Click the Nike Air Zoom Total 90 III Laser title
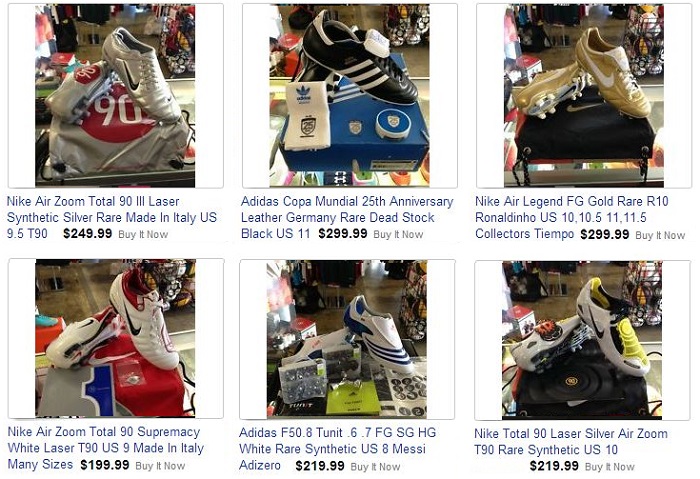The image size is (700, 479). click(112, 217)
